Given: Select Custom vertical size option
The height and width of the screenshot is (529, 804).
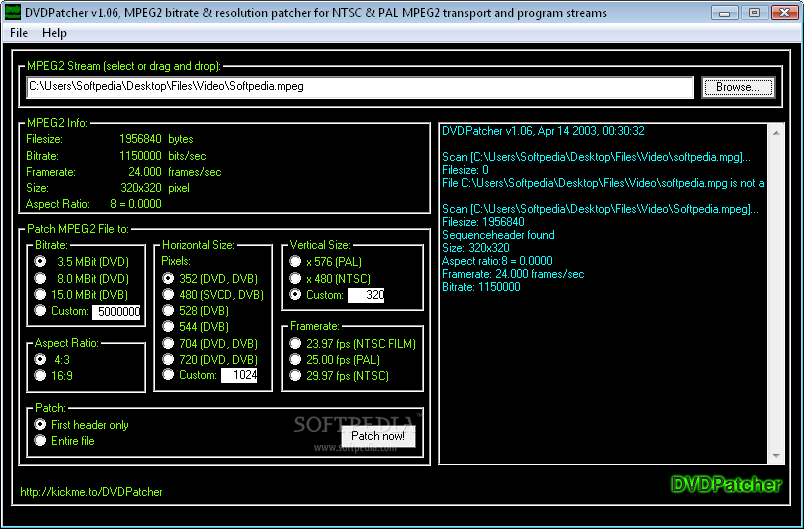Looking at the screenshot, I should click(x=317, y=295).
